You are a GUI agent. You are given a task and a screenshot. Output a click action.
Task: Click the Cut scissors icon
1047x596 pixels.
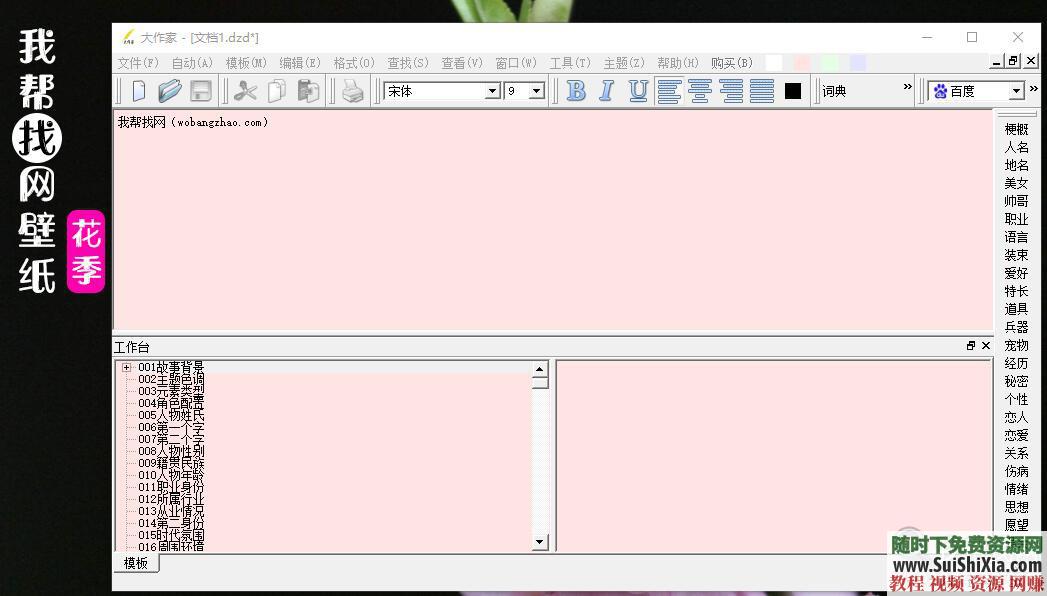246,91
